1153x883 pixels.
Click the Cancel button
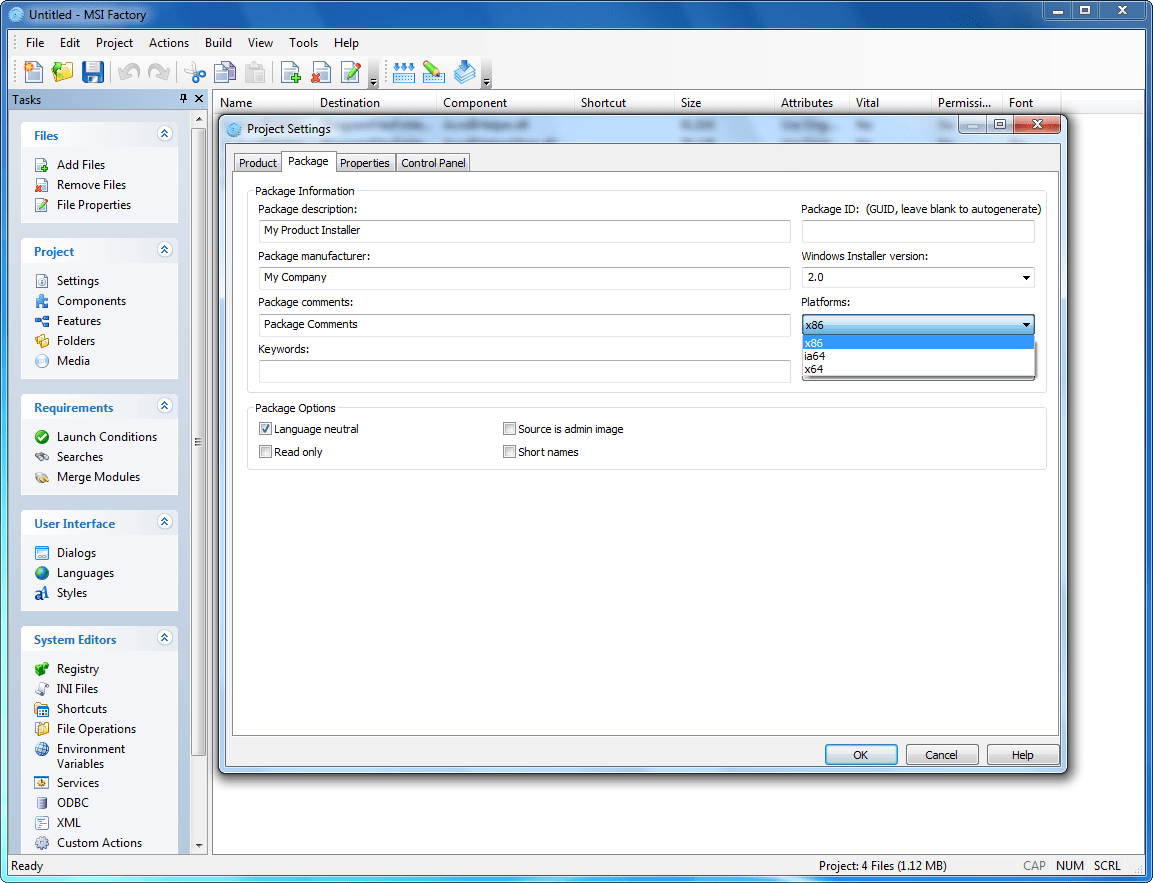941,755
